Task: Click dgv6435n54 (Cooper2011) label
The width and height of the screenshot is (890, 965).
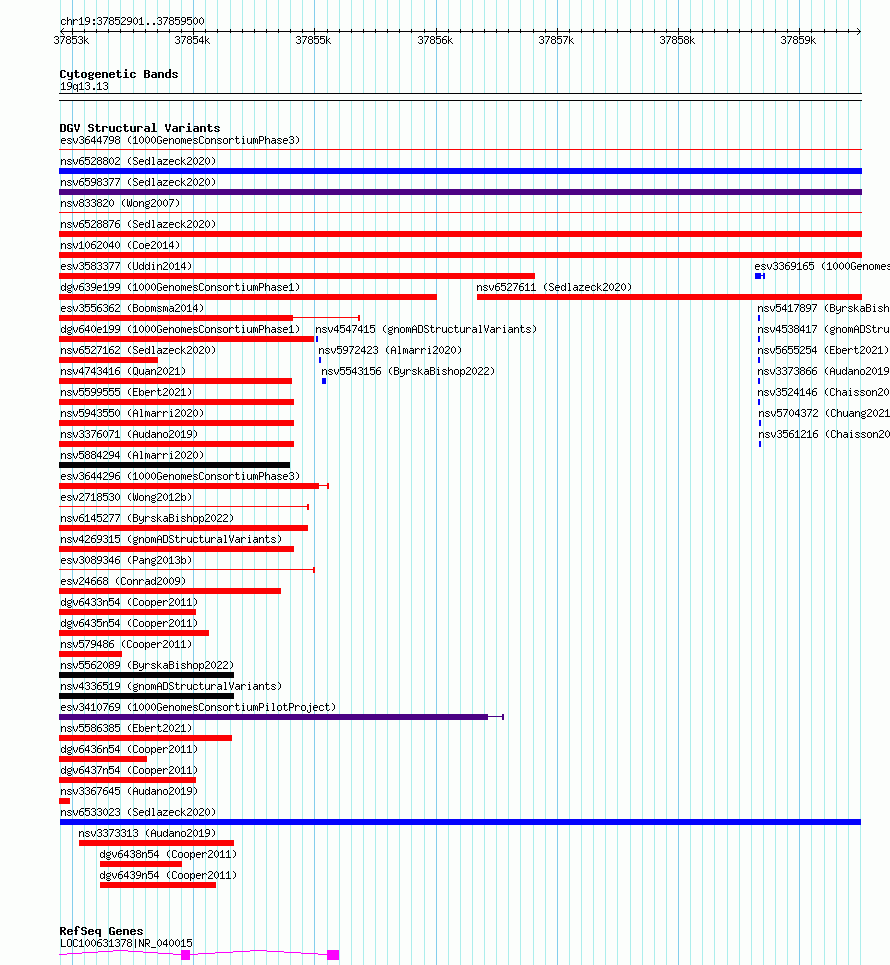Action: pos(129,623)
